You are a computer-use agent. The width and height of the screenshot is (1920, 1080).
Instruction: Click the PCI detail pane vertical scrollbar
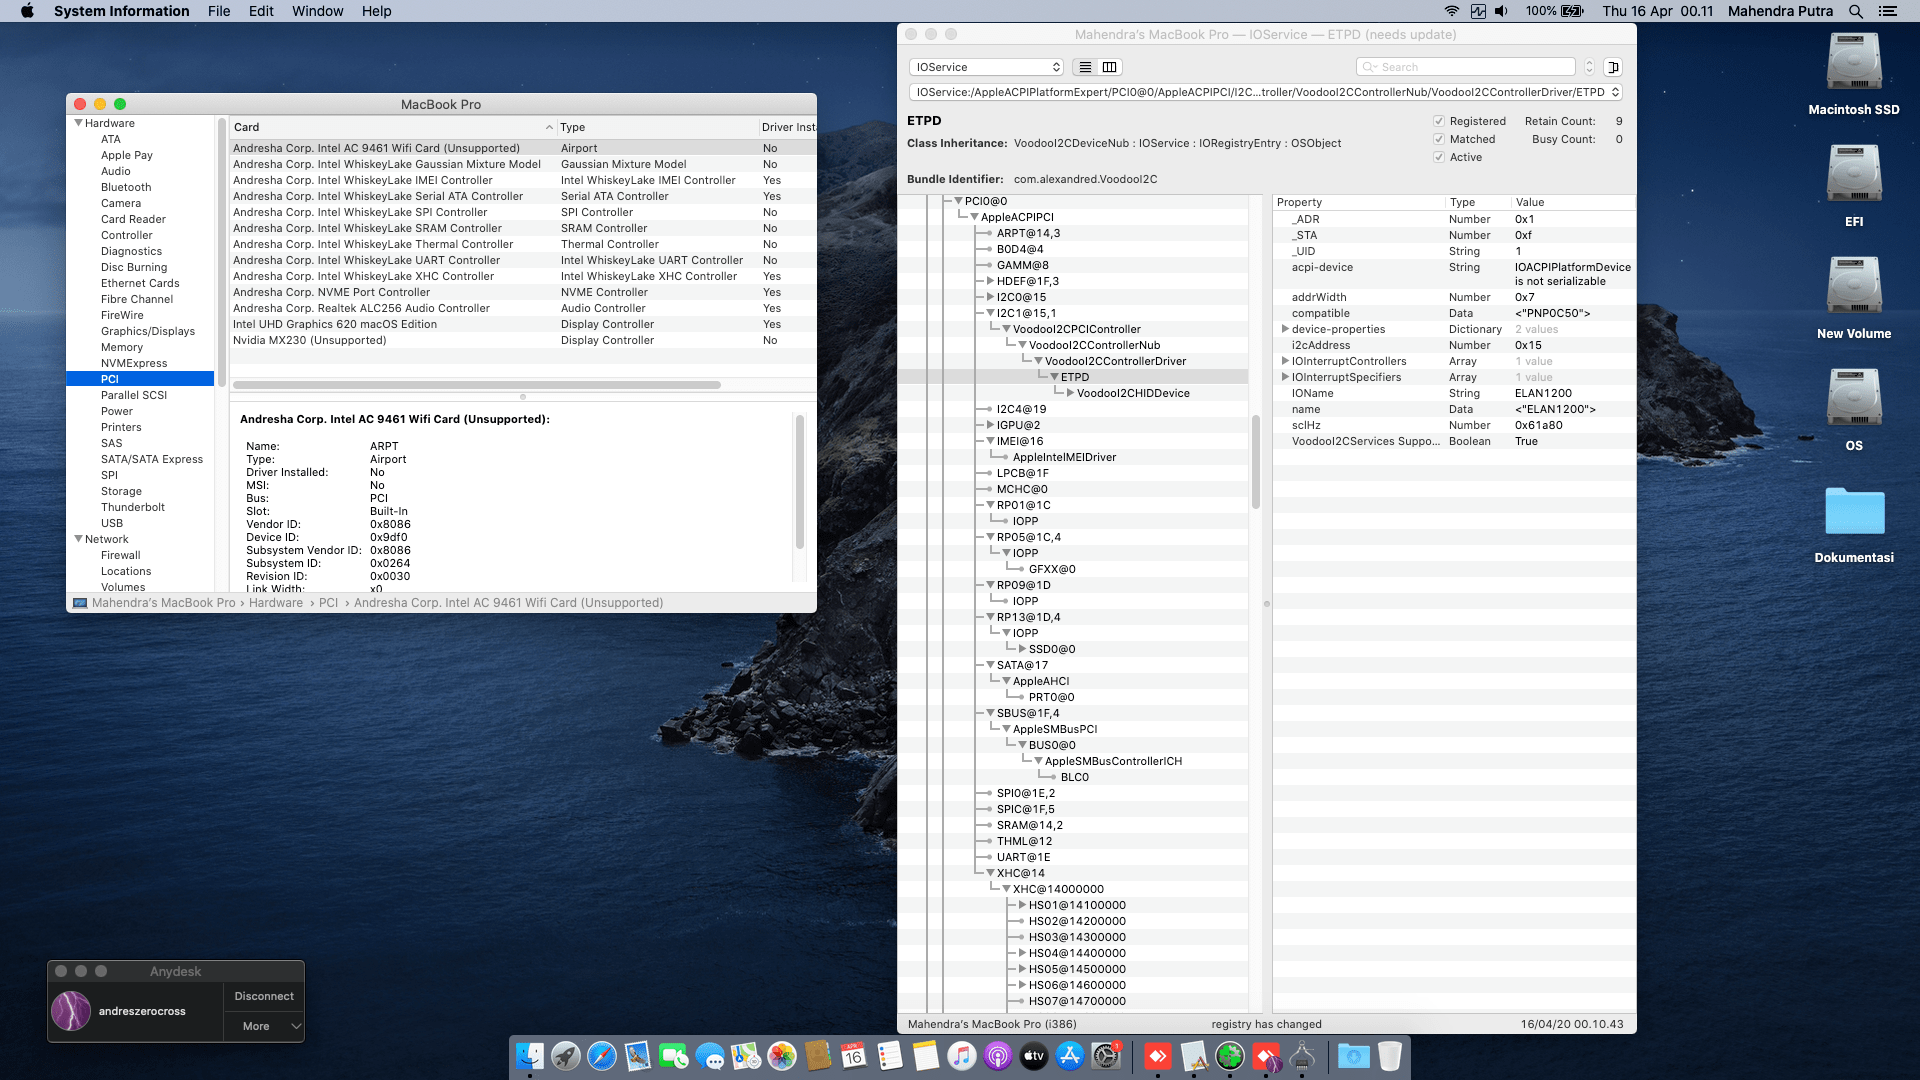pyautogui.click(x=799, y=481)
